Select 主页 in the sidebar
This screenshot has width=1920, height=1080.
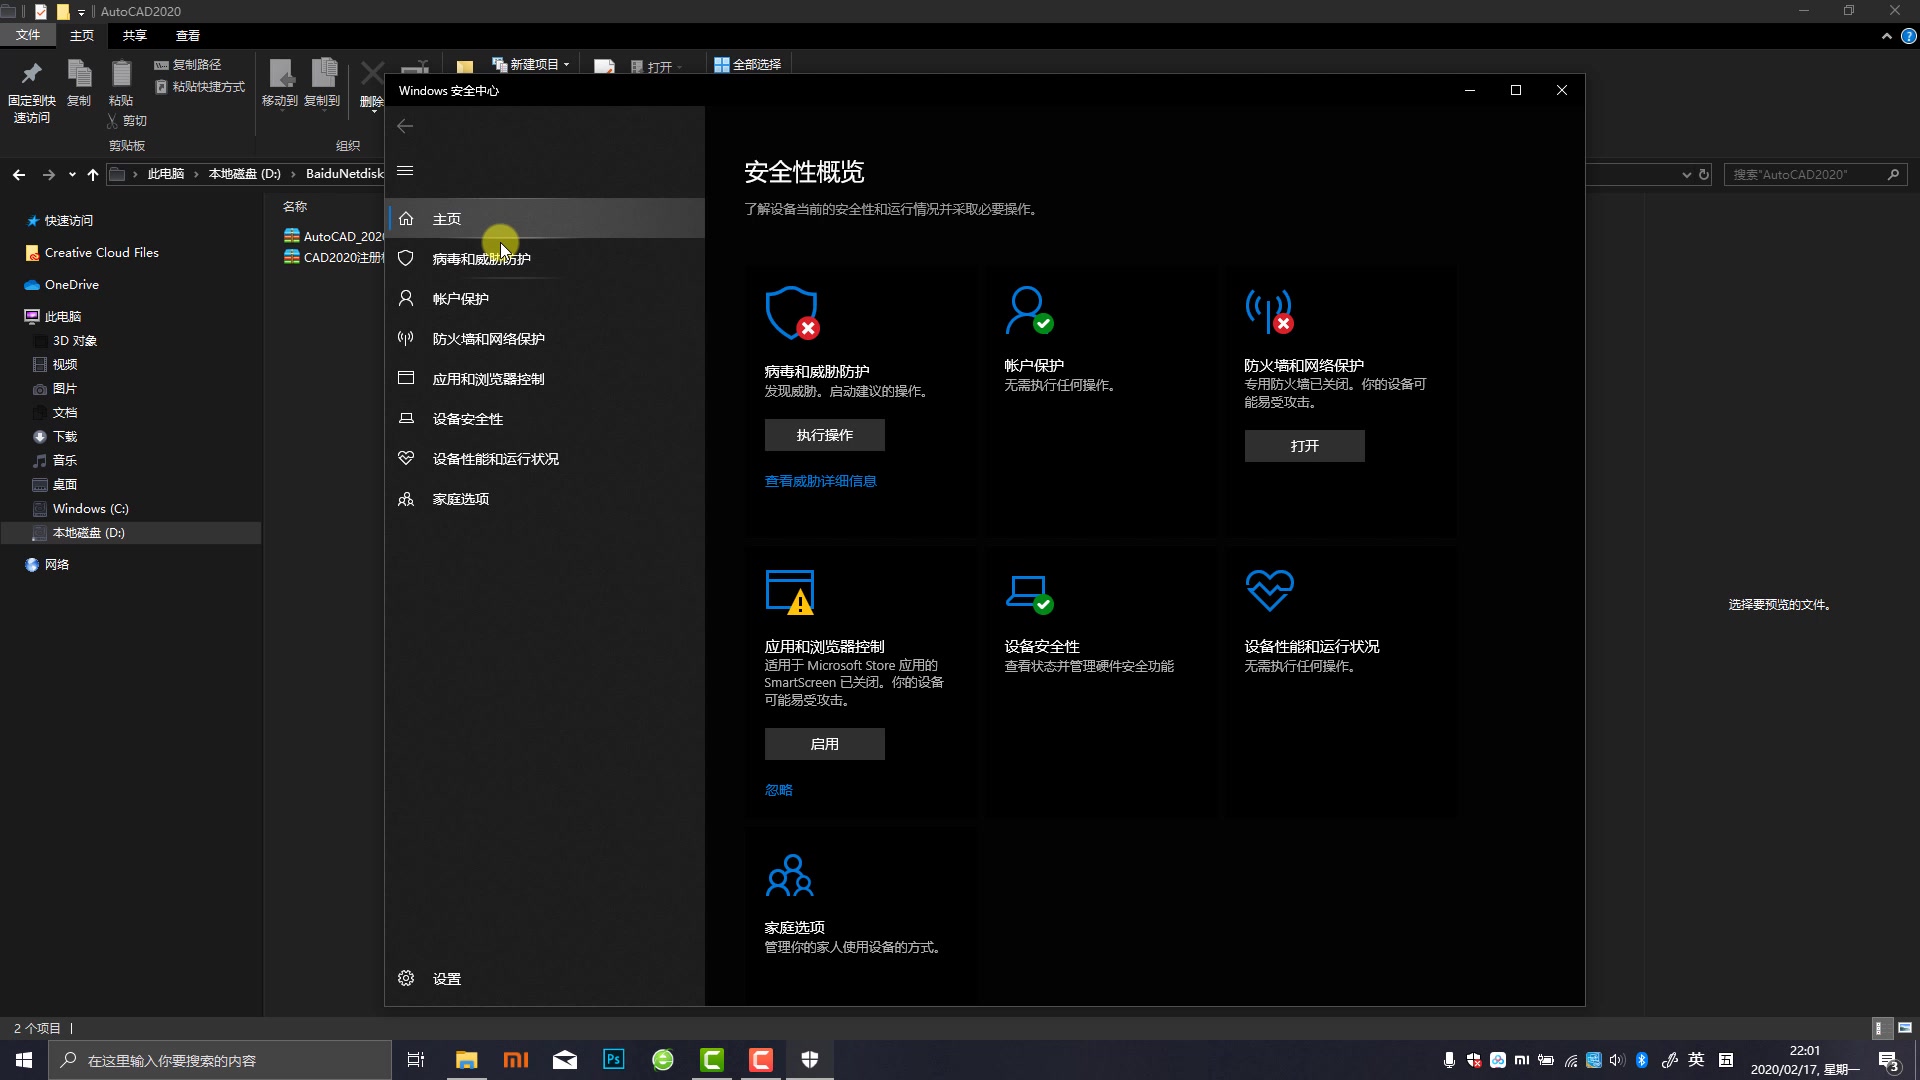tap(545, 219)
